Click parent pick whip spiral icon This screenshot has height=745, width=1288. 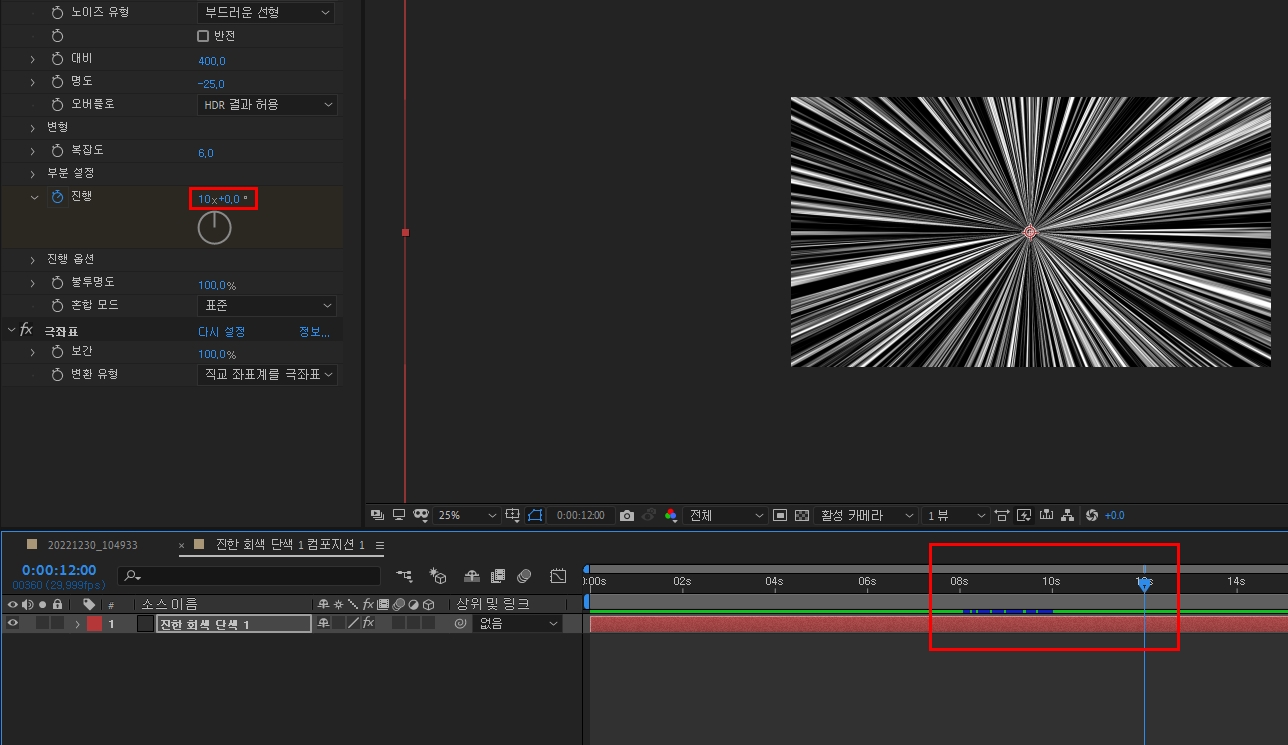[x=460, y=623]
